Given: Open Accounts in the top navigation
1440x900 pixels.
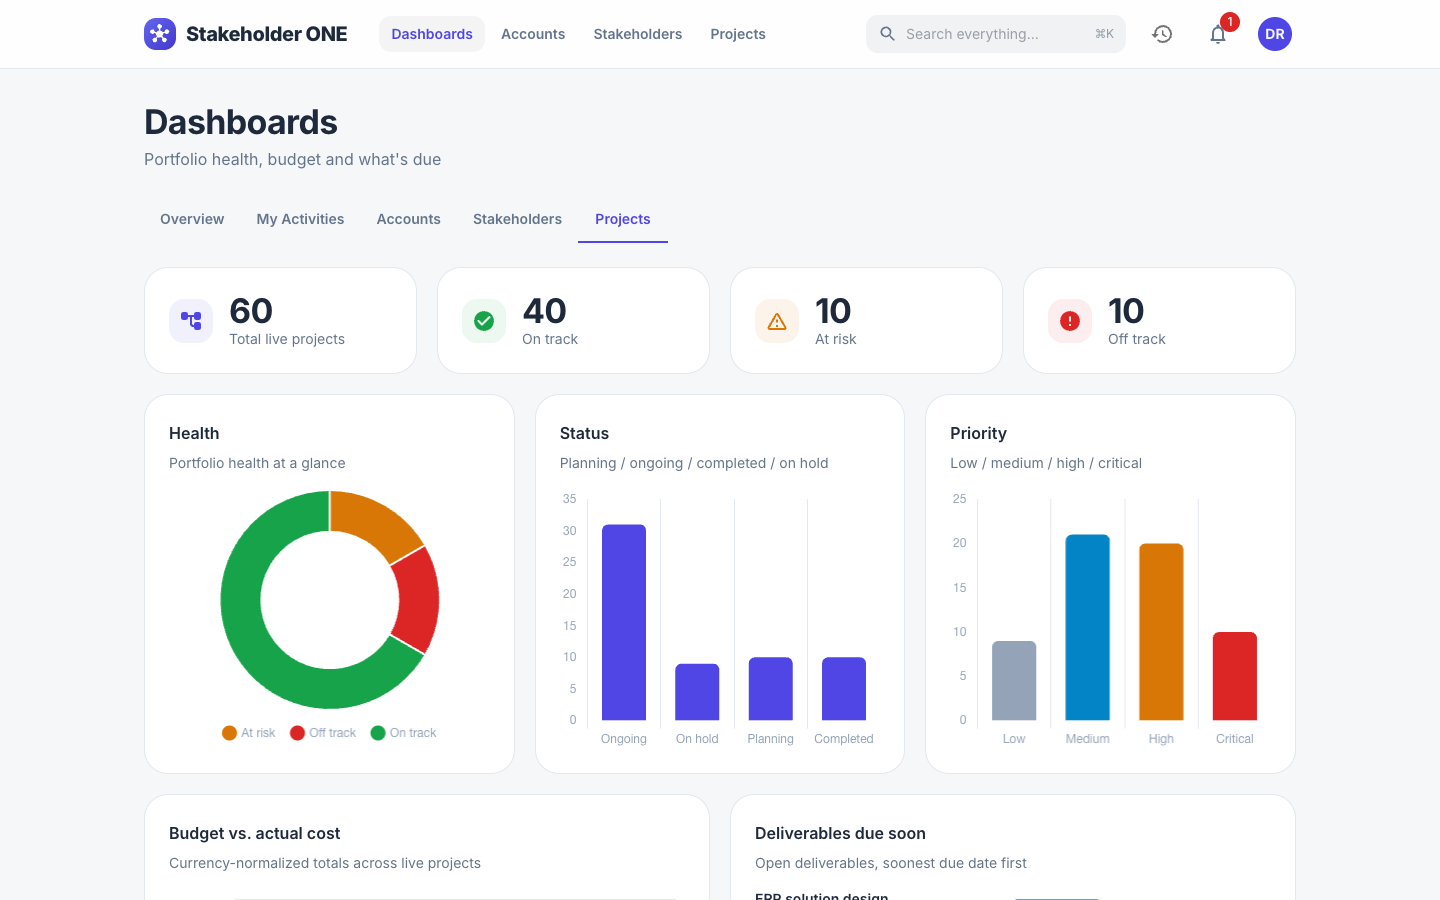Looking at the screenshot, I should 533,34.
